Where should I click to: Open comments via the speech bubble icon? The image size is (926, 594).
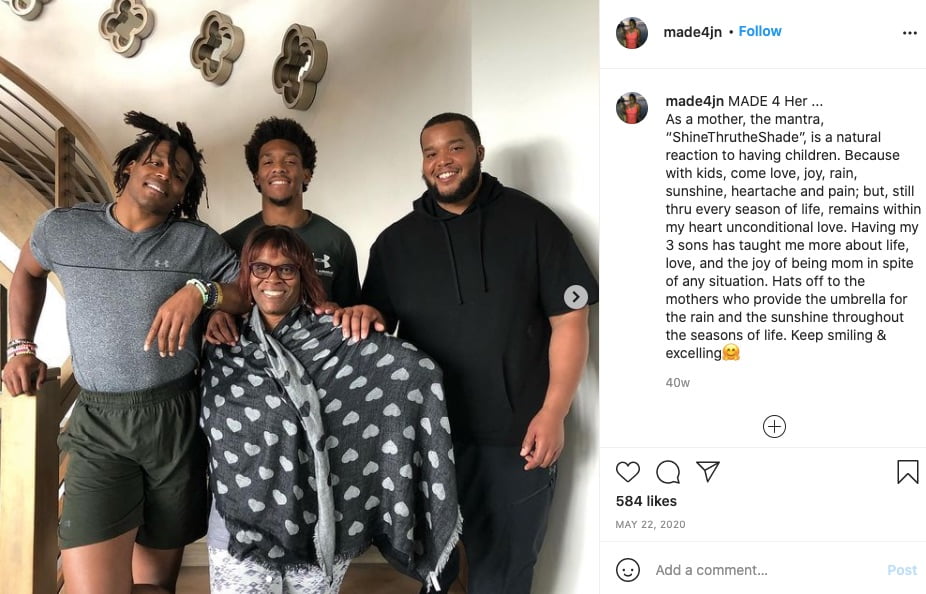coord(668,472)
